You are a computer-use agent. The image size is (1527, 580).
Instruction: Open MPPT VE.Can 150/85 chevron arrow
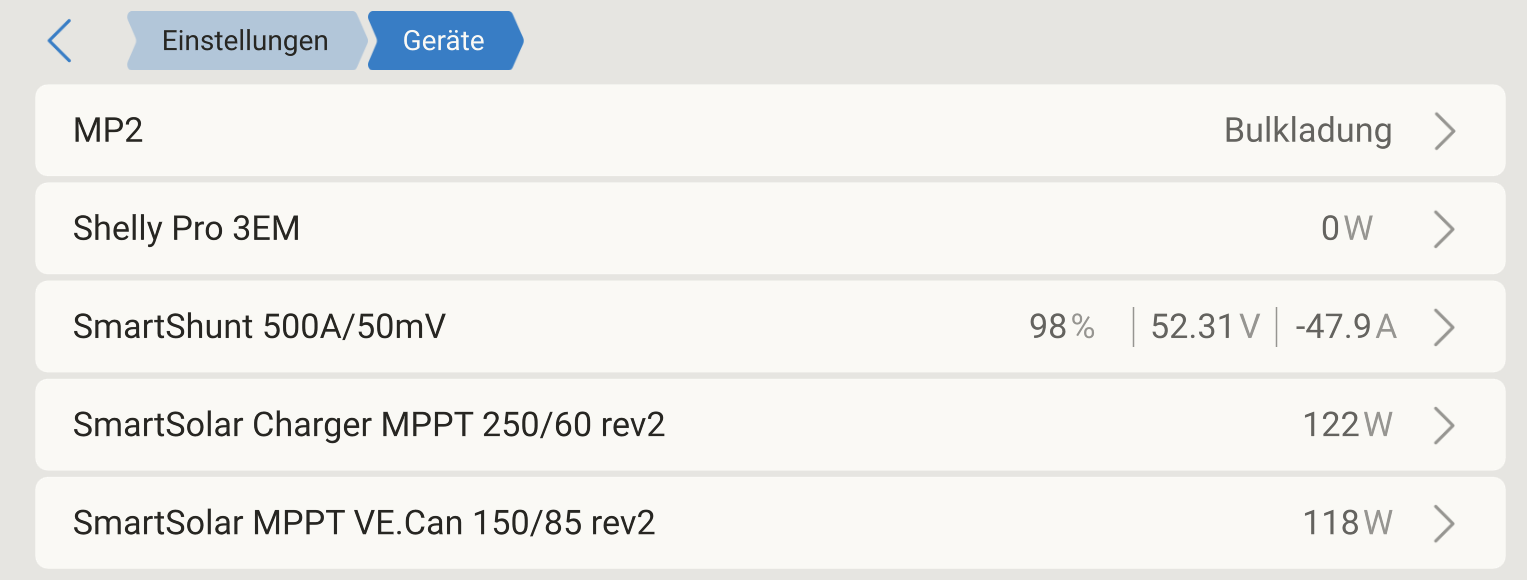click(x=1444, y=523)
